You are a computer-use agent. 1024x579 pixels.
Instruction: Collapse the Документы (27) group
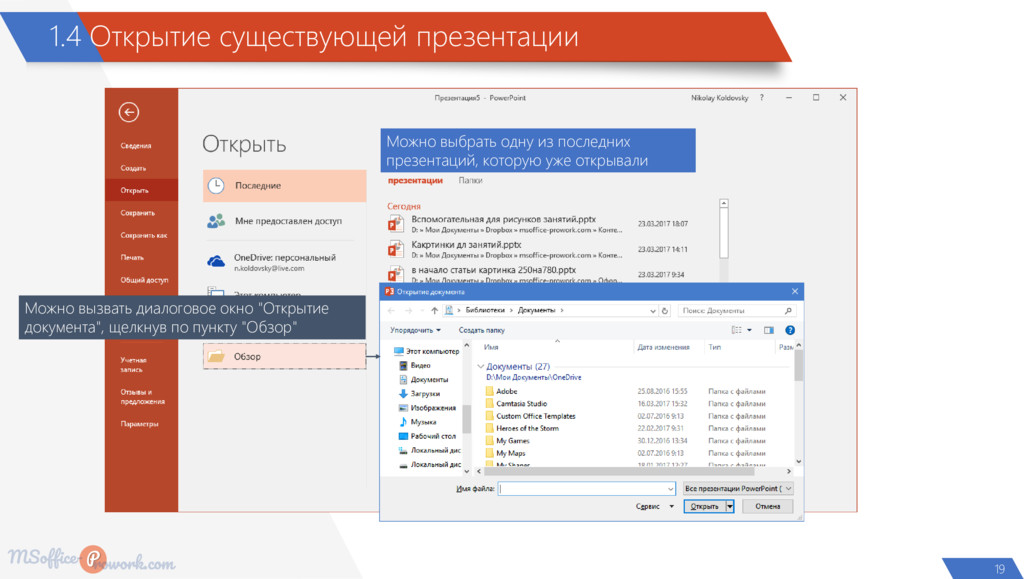click(481, 367)
